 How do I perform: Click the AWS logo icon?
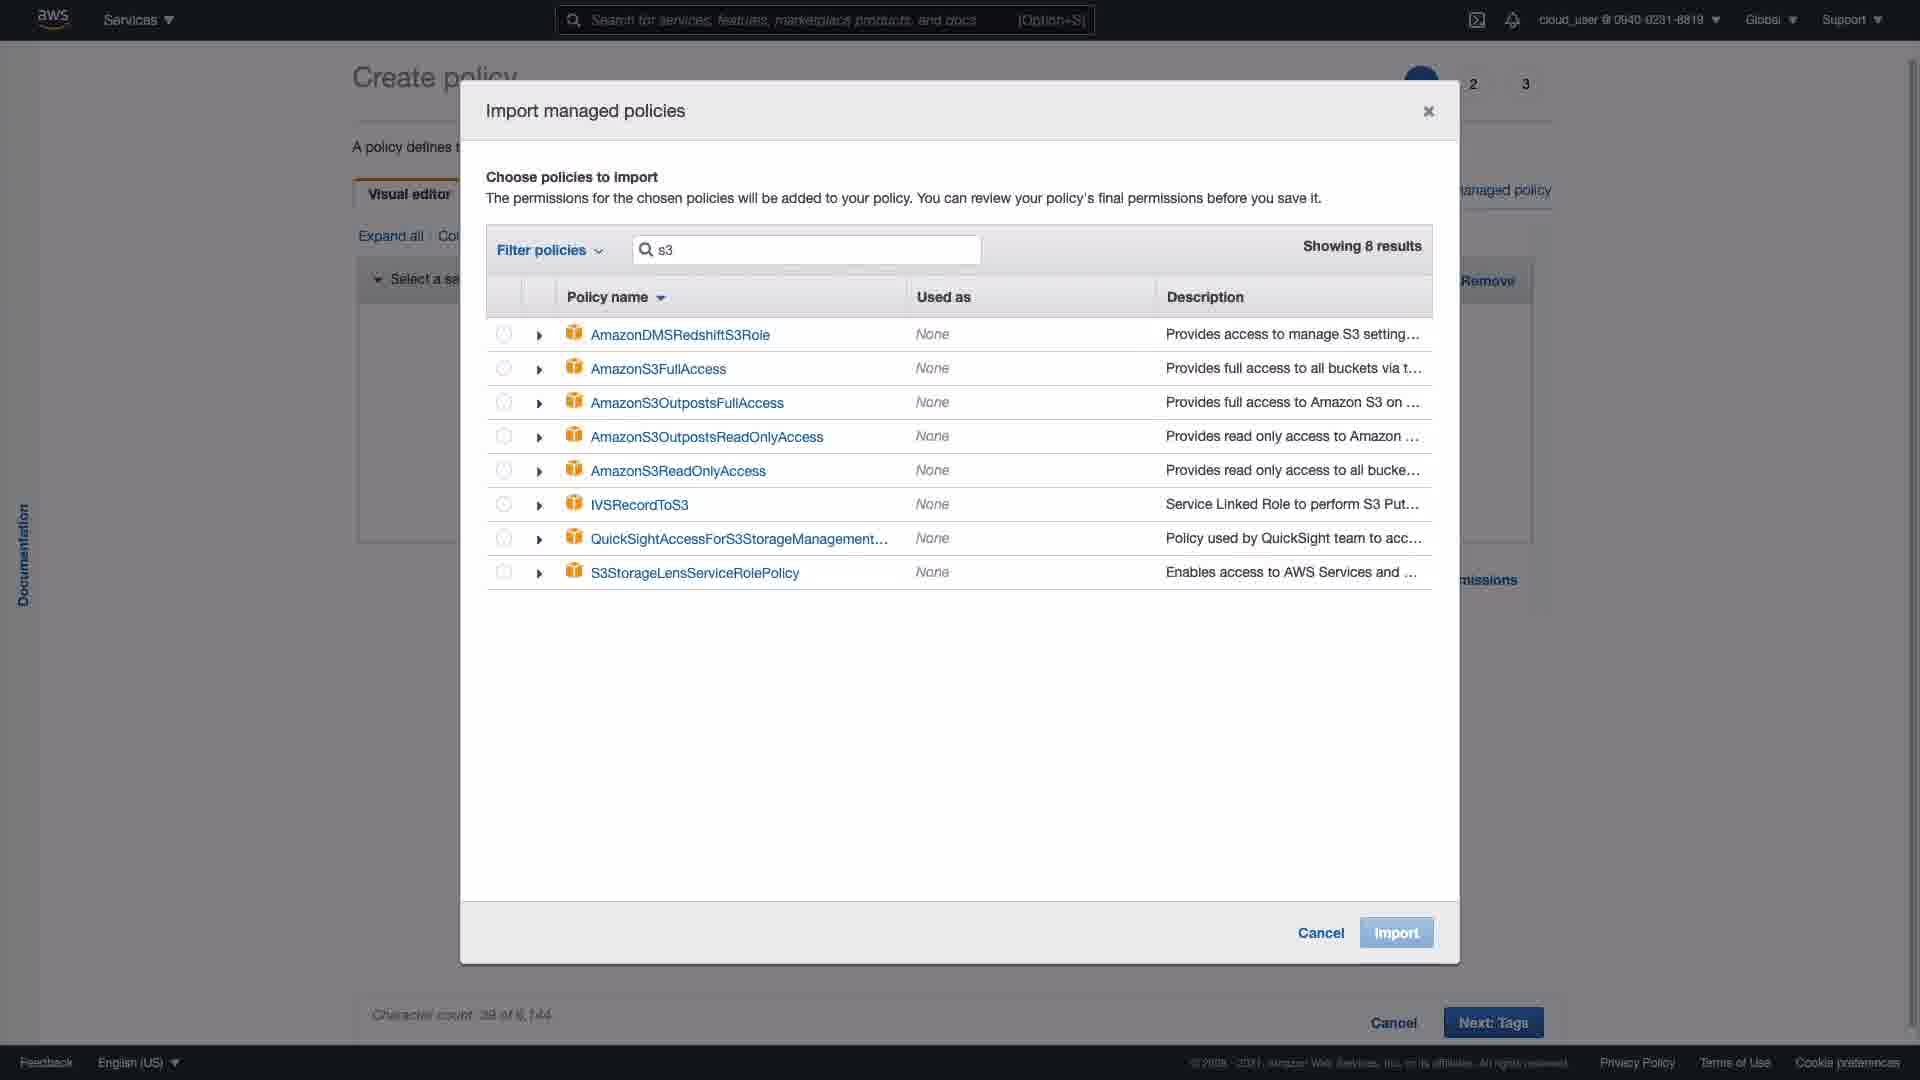pyautogui.click(x=52, y=19)
